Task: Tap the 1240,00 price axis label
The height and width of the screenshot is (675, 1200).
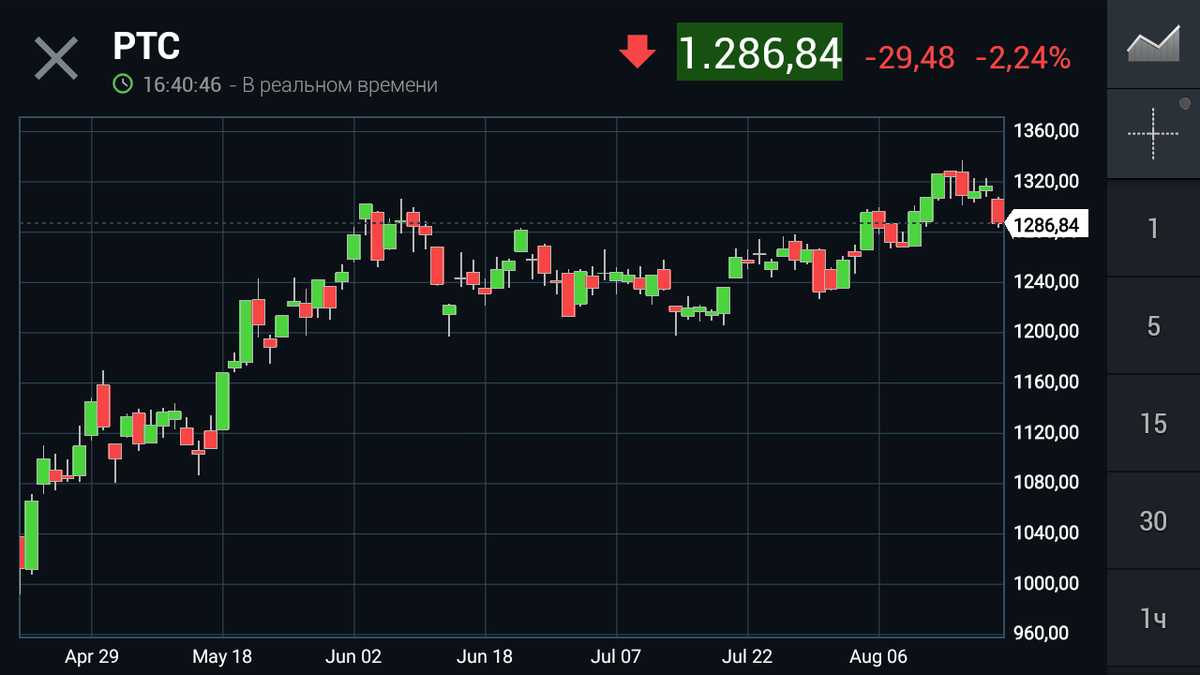Action: point(1045,282)
